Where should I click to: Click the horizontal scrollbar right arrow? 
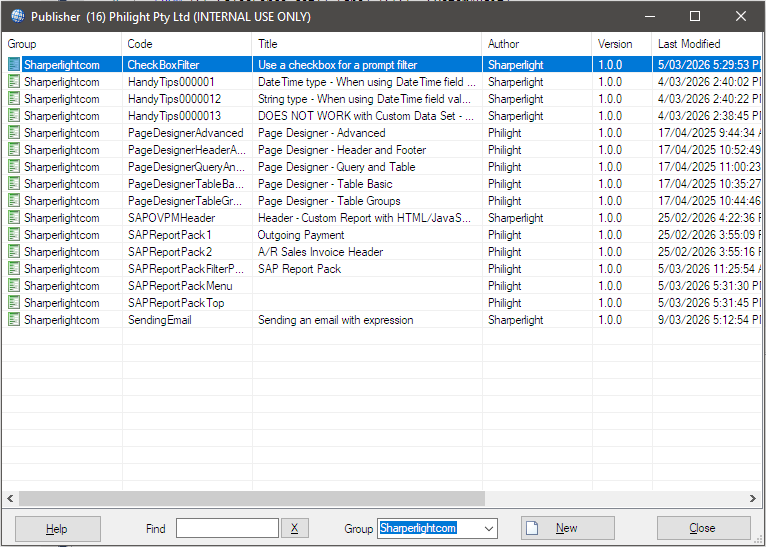point(752,498)
